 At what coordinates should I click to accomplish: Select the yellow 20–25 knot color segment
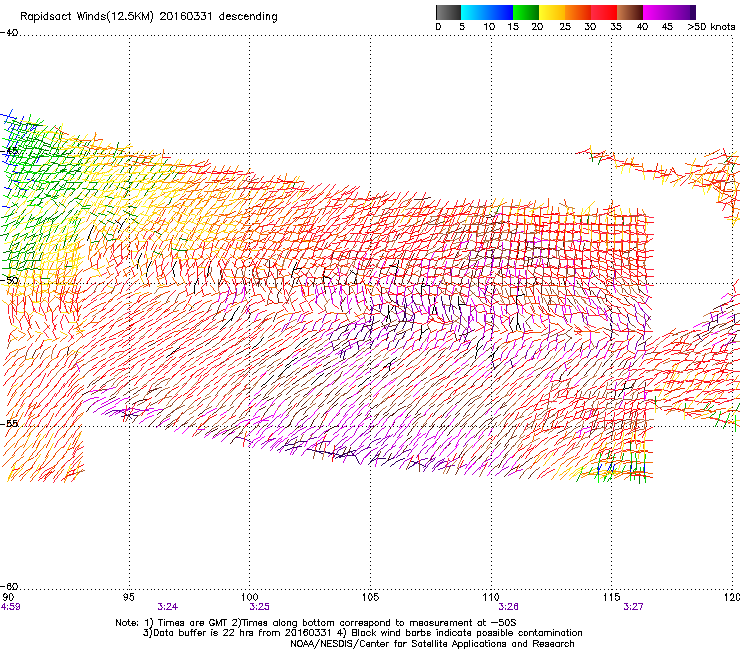coord(552,12)
